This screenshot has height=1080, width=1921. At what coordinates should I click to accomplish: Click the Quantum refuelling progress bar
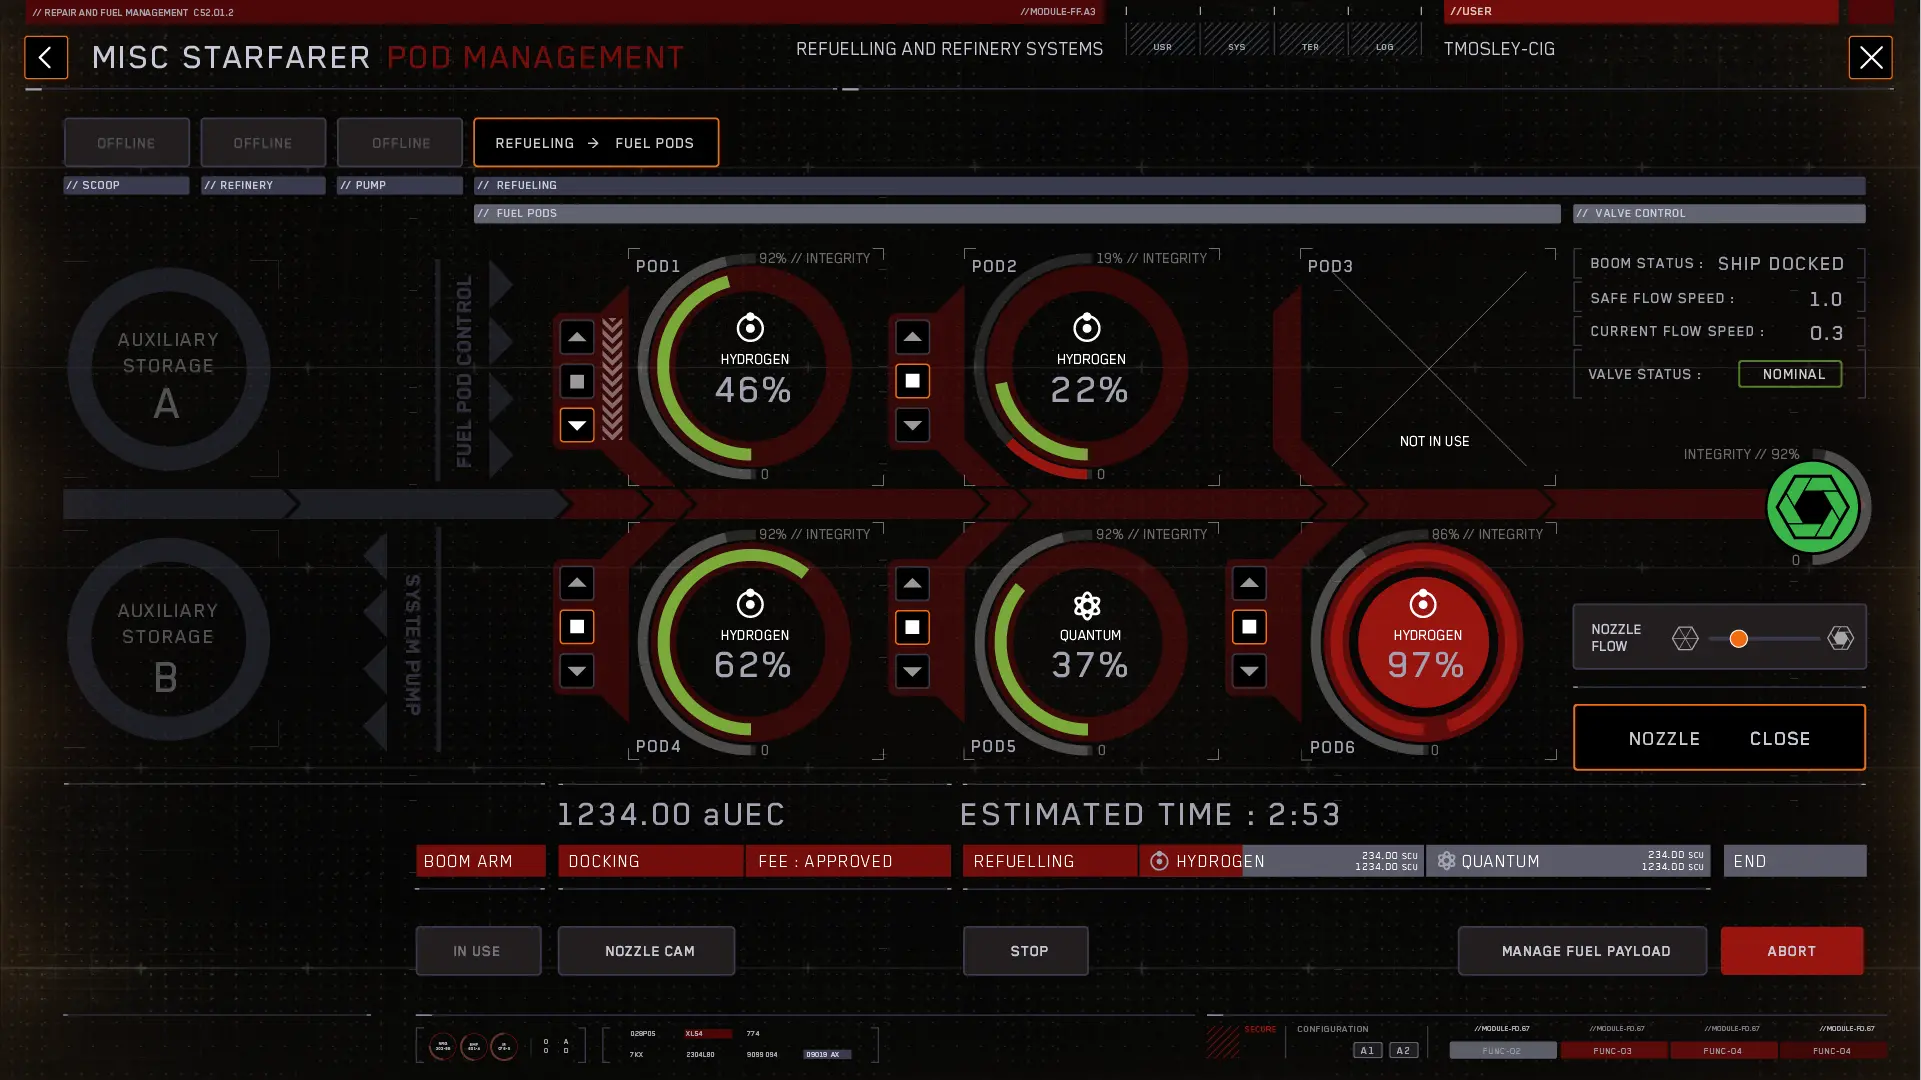[x=1568, y=861]
